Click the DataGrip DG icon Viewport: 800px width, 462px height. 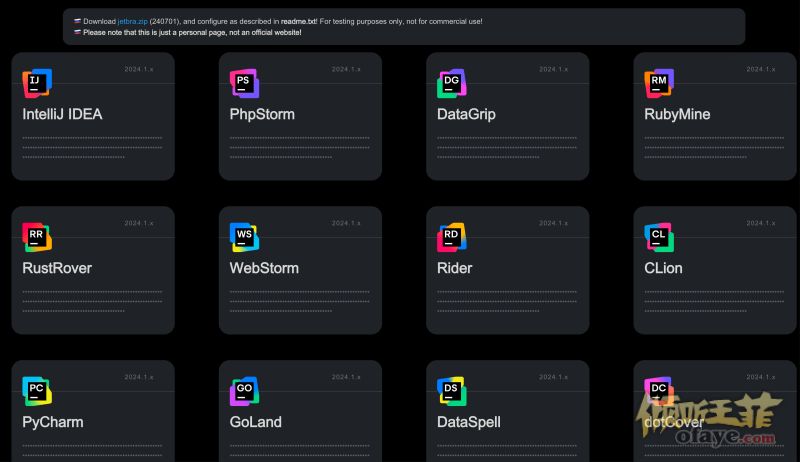pos(452,84)
